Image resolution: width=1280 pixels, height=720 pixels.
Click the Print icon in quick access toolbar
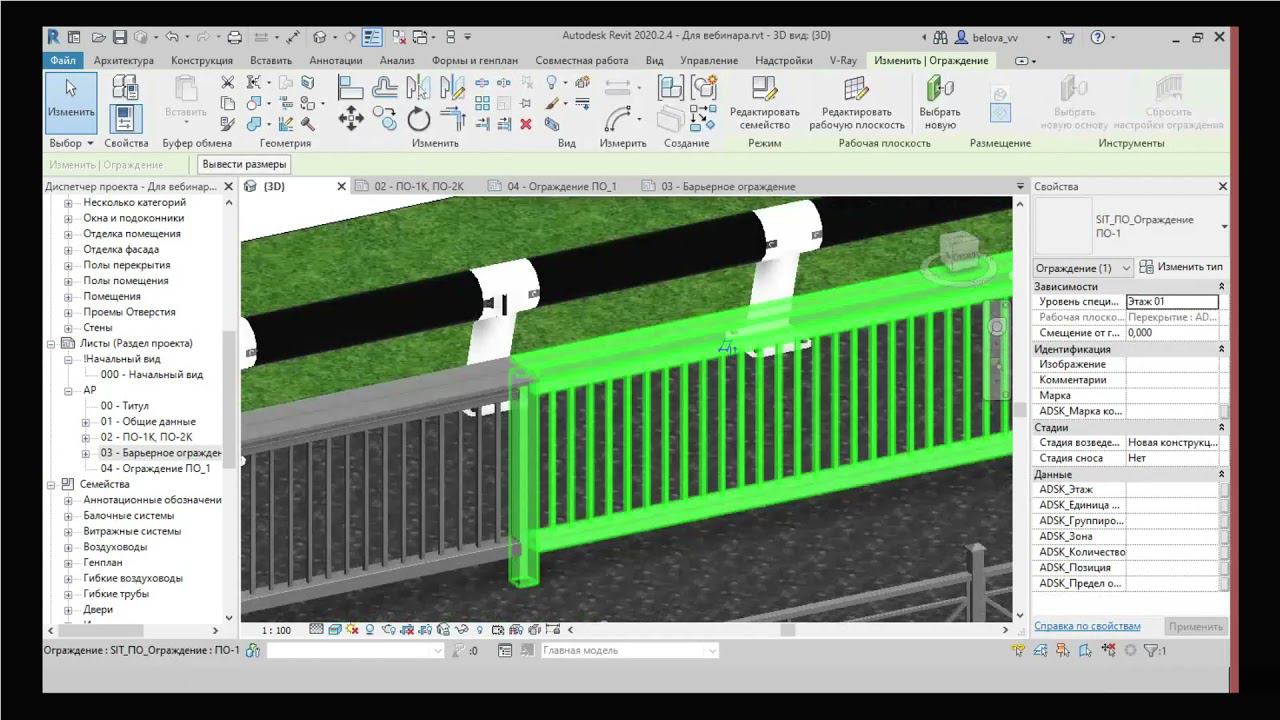(234, 37)
